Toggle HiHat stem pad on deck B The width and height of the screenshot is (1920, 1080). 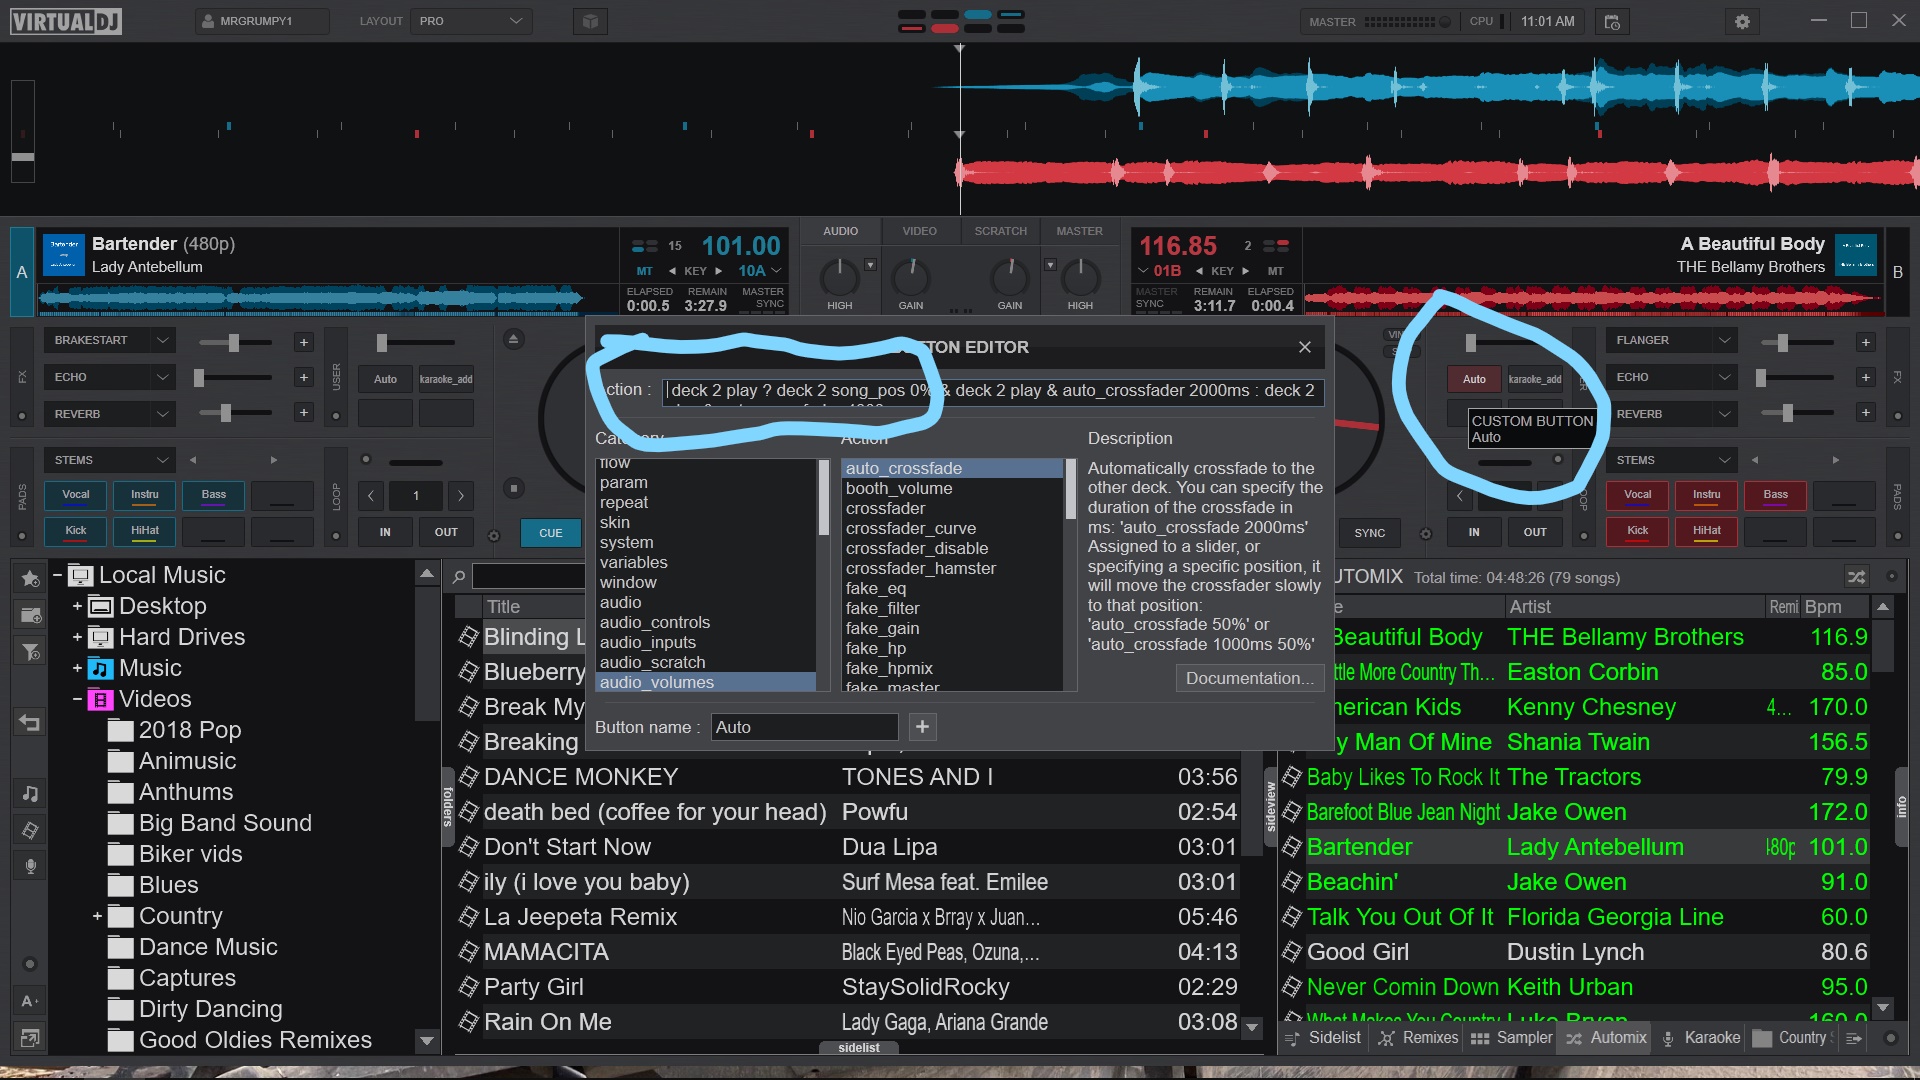[x=1706, y=531]
